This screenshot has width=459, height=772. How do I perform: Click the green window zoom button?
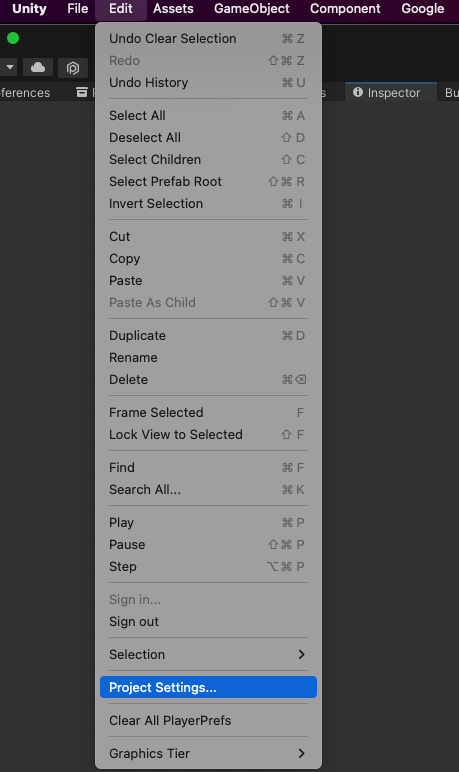pos(13,38)
